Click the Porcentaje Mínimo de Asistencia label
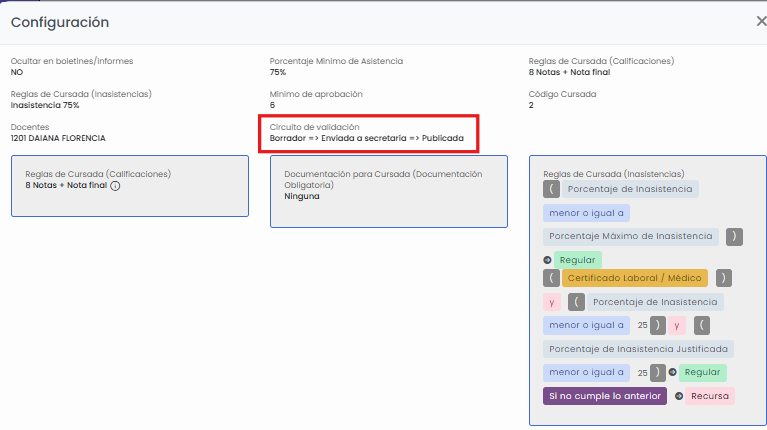The width and height of the screenshot is (767, 430). [x=336, y=61]
